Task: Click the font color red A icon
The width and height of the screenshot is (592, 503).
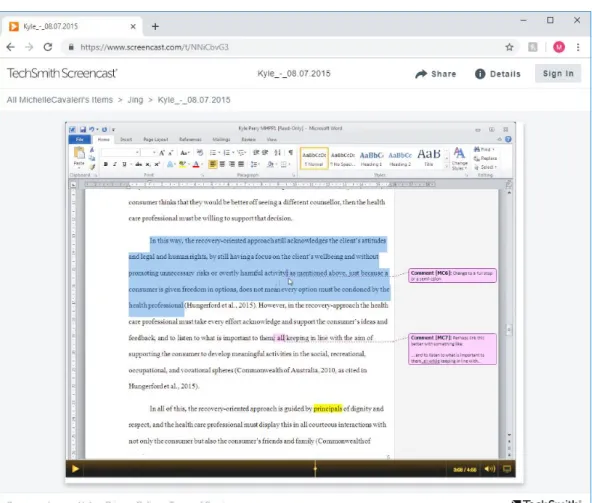Action: tap(196, 164)
